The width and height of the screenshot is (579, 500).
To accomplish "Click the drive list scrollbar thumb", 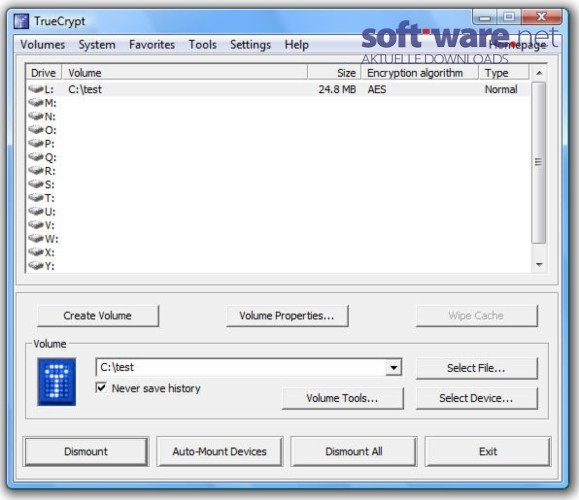I will 538,162.
